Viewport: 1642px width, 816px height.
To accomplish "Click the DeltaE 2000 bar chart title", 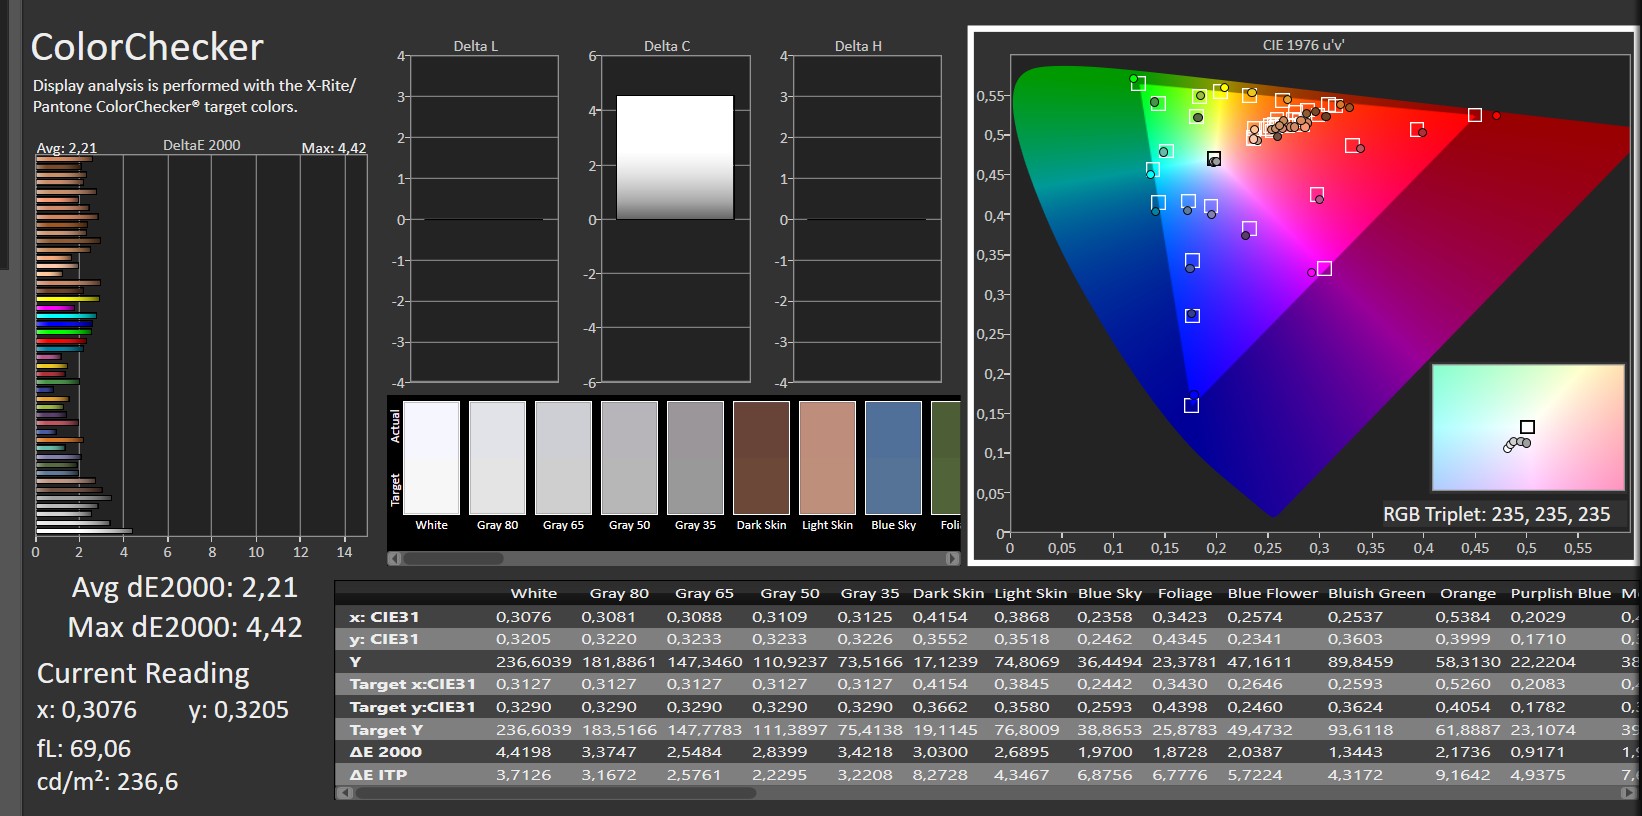I will (x=201, y=145).
